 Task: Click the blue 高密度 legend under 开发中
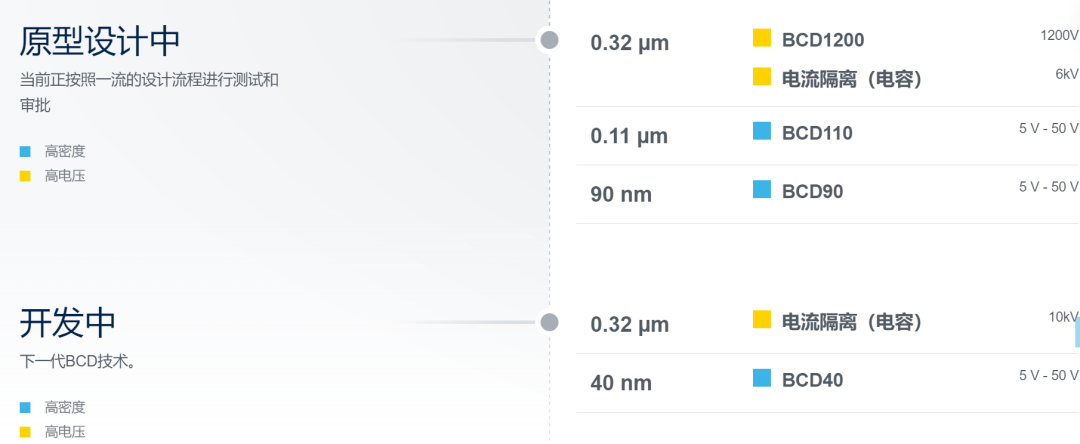[x=52, y=408]
